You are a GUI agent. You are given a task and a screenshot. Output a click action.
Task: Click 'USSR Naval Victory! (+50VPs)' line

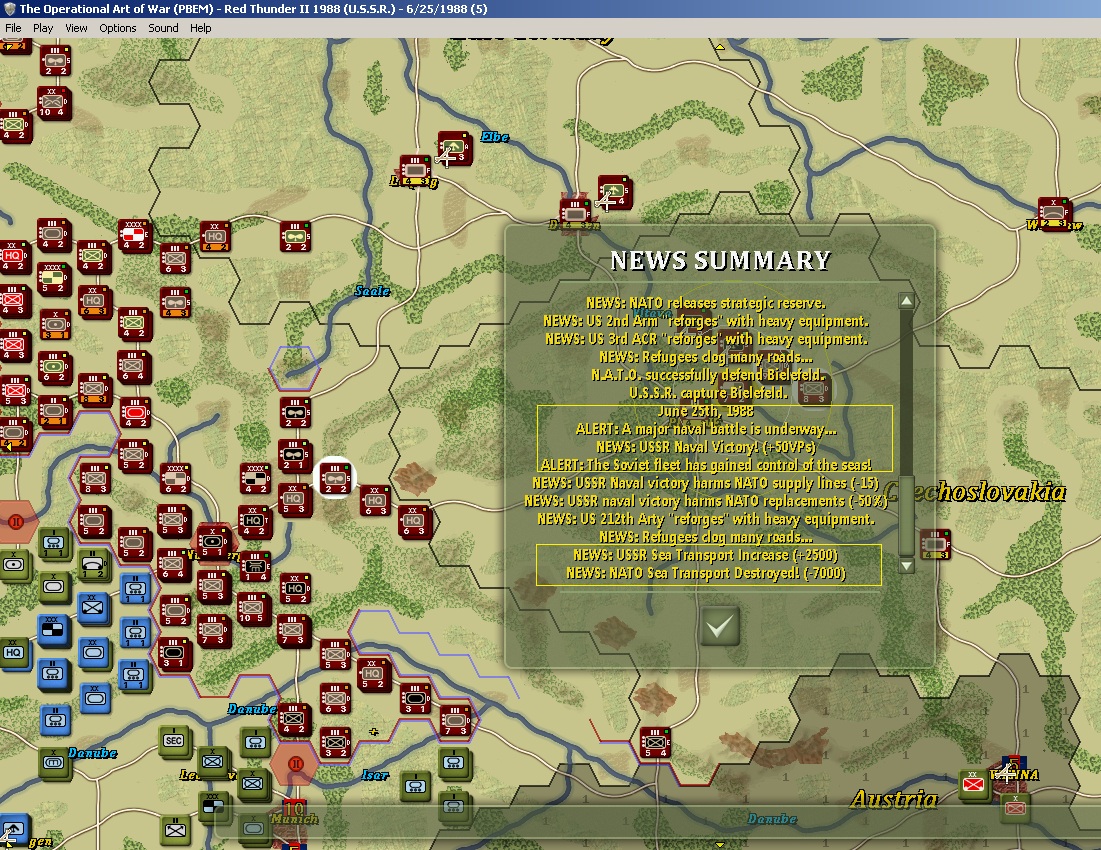[x=706, y=447]
